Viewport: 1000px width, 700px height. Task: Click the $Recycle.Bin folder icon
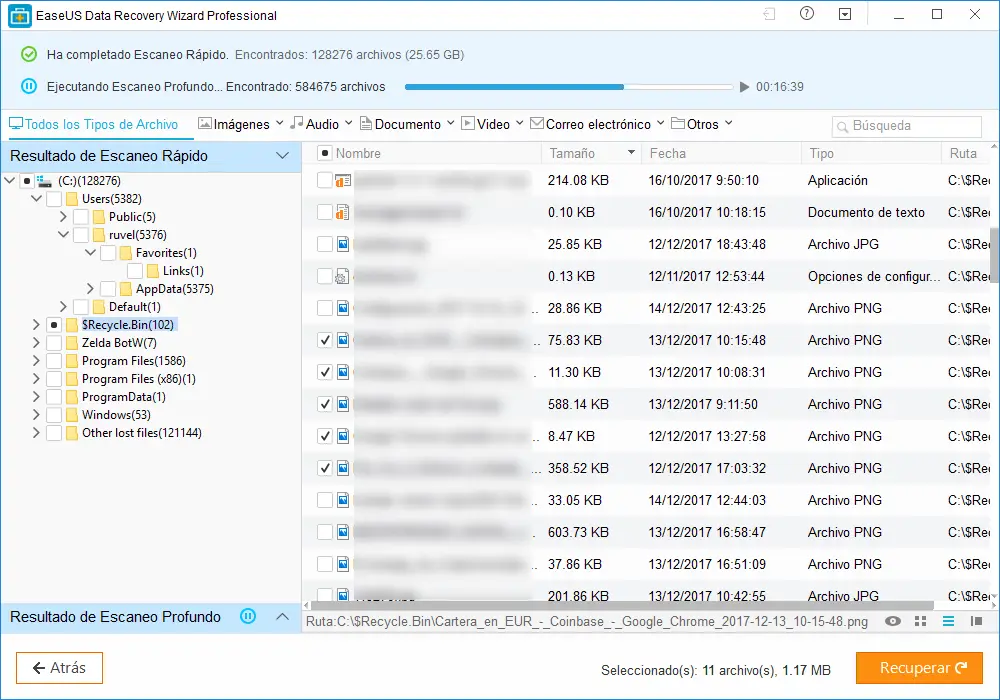pyautogui.click(x=72, y=325)
